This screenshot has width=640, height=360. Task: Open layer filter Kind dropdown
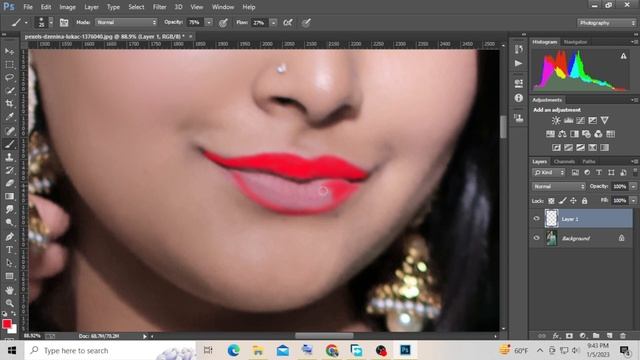pos(549,173)
